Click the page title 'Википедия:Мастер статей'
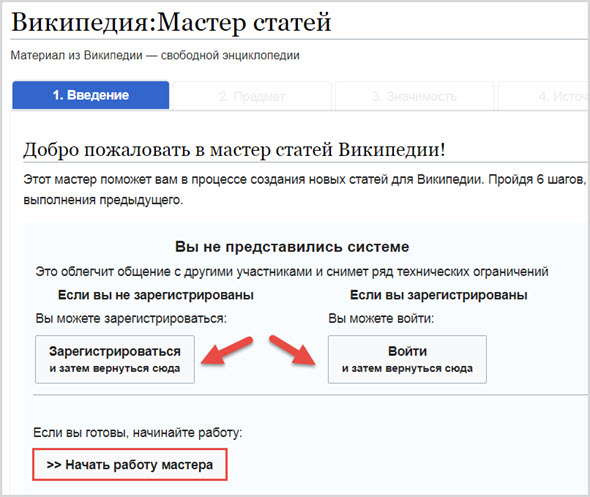590x497 pixels. point(171,22)
